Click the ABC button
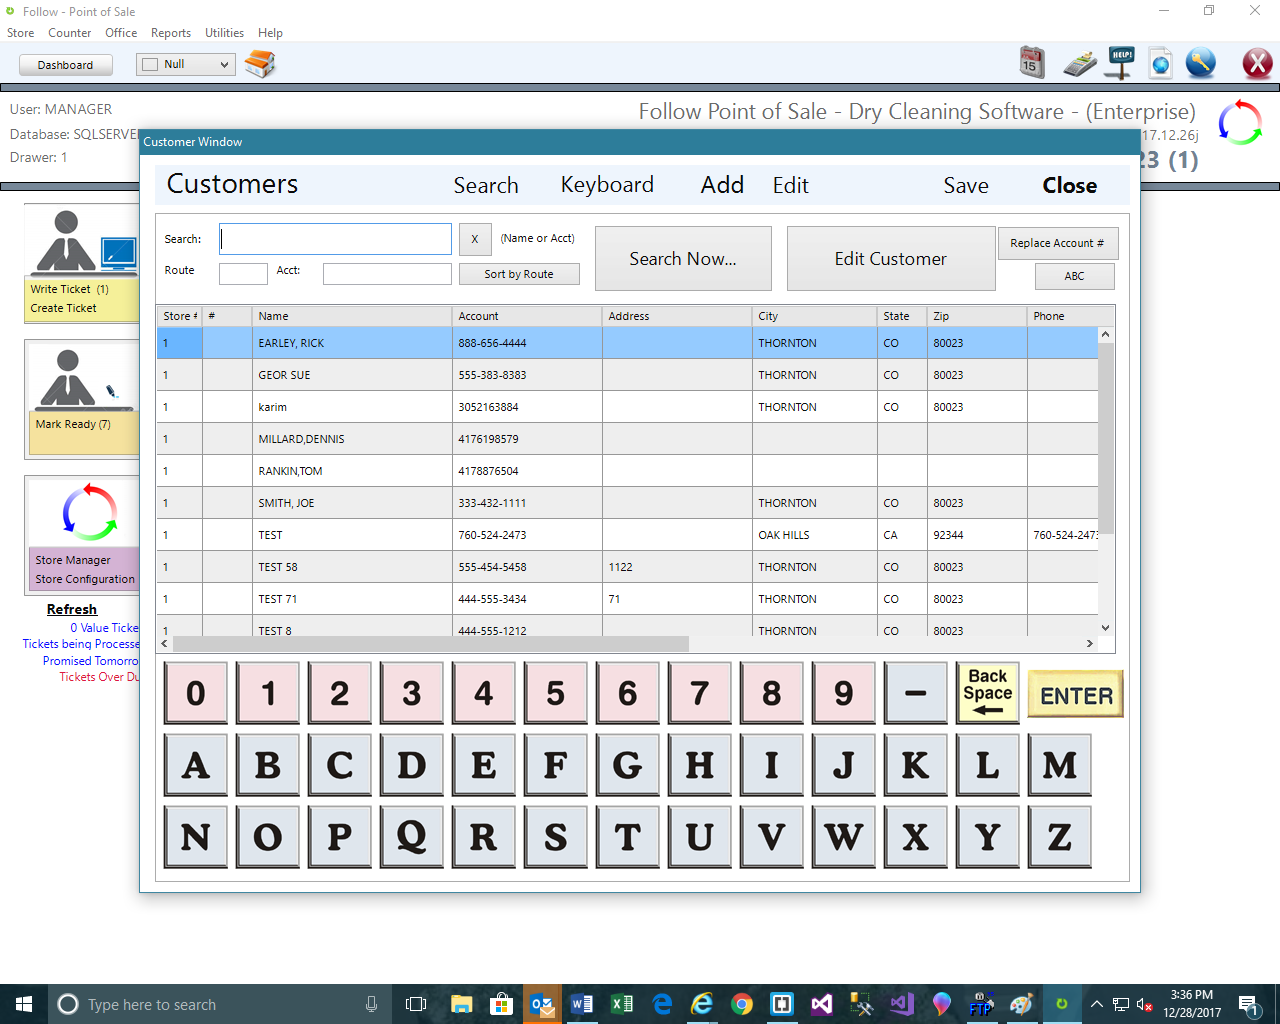The image size is (1280, 1024). point(1074,276)
